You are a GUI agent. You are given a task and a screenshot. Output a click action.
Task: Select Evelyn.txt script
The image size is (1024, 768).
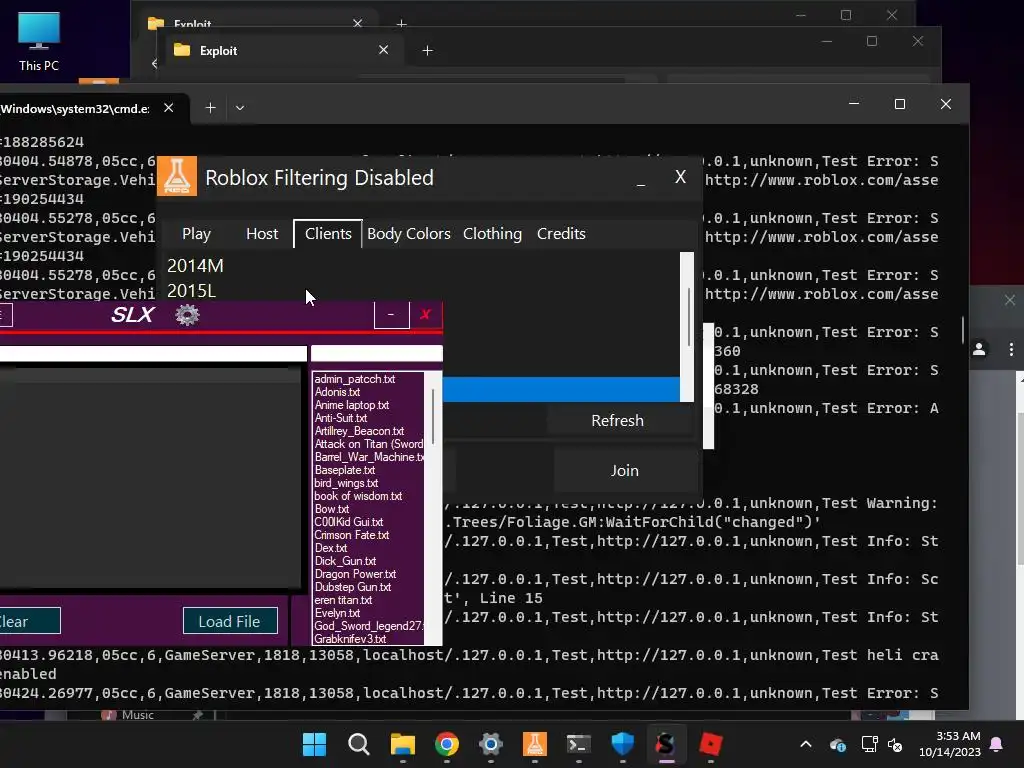pos(338,613)
